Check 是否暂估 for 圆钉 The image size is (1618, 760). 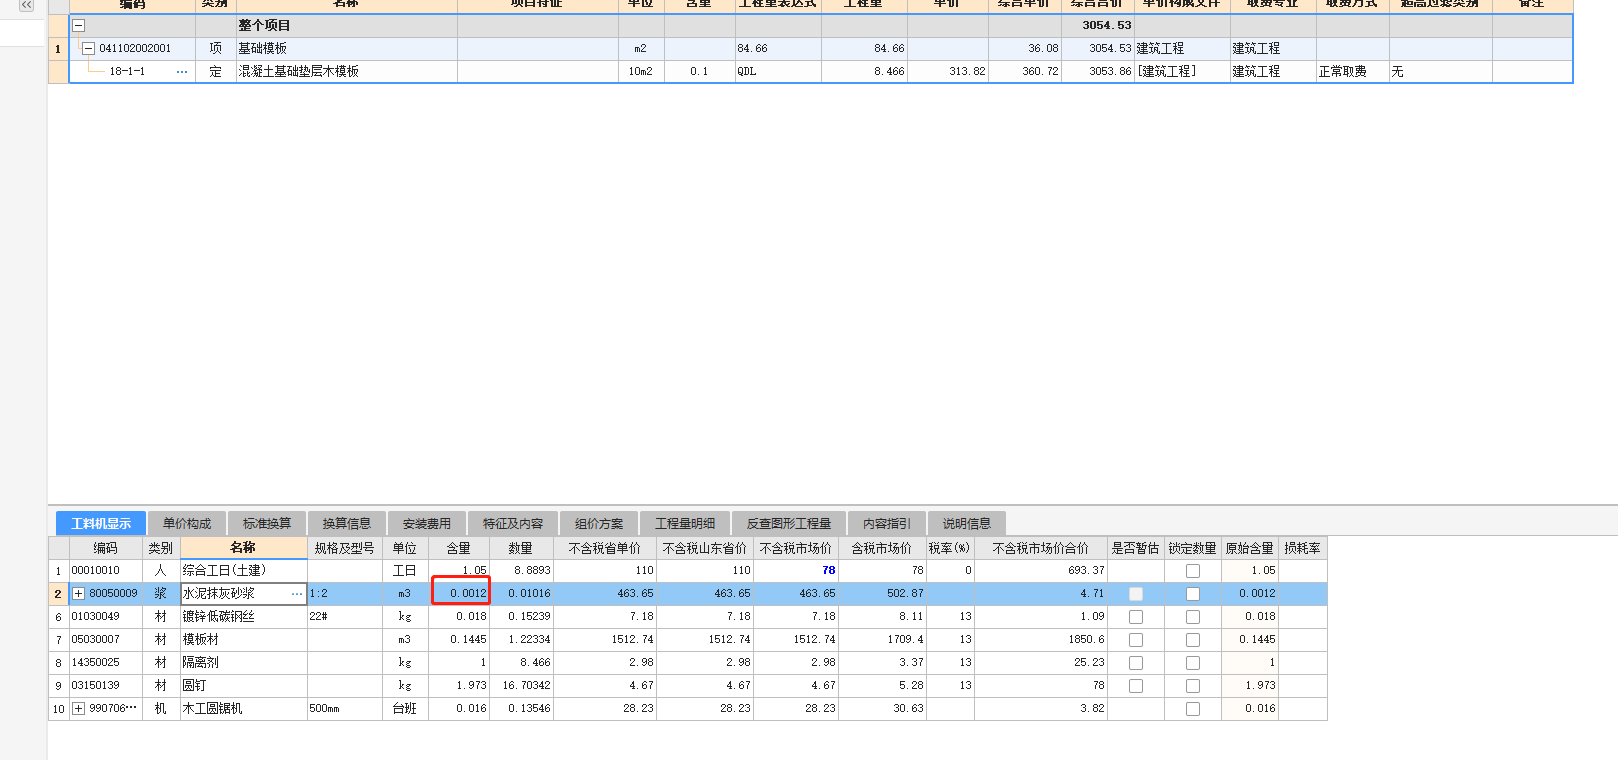click(1136, 686)
